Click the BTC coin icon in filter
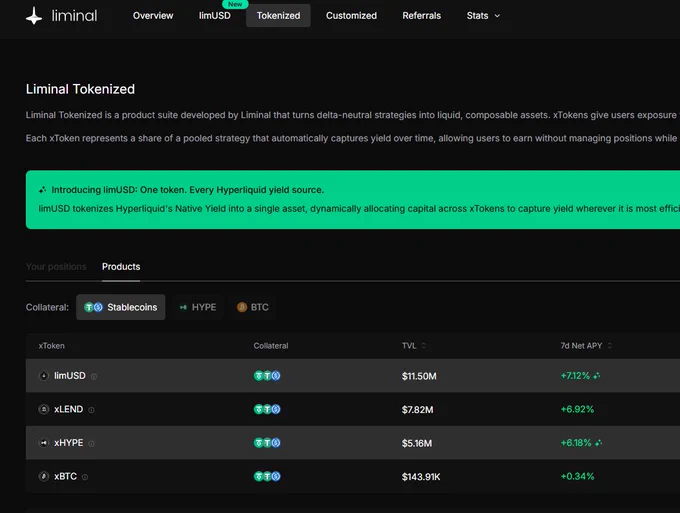 coord(242,307)
